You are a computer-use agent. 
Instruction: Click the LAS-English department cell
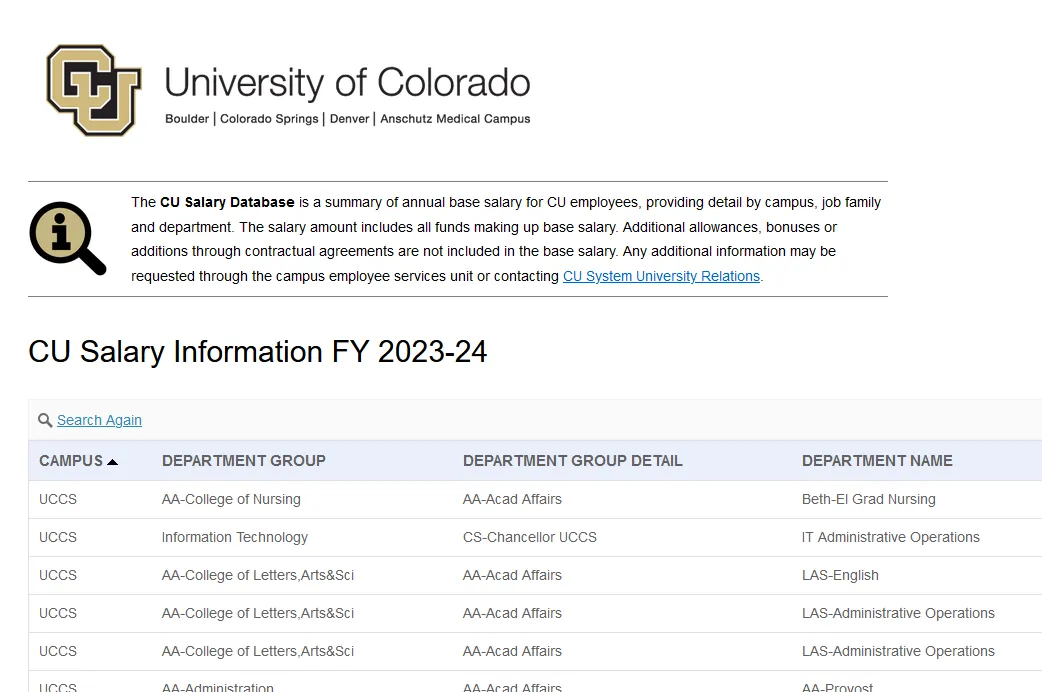click(x=840, y=575)
